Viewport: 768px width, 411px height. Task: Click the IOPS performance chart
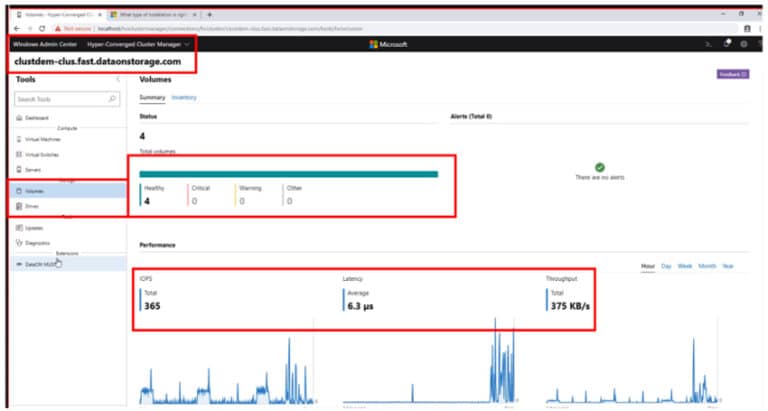tap(227, 363)
